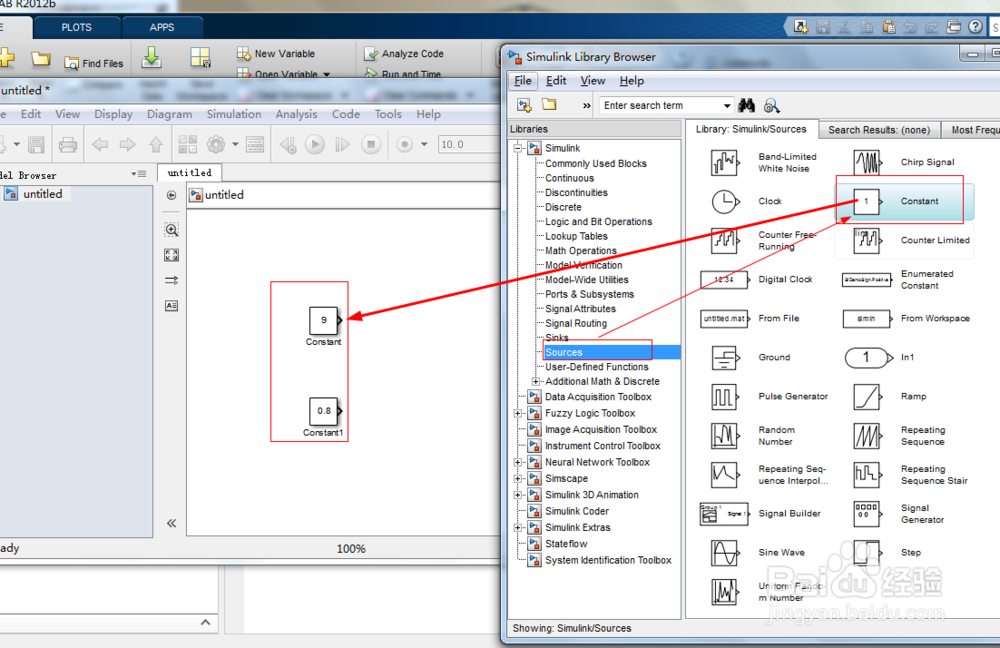Select the Repeating Sequence block
1000x648 pixels.
(867, 436)
